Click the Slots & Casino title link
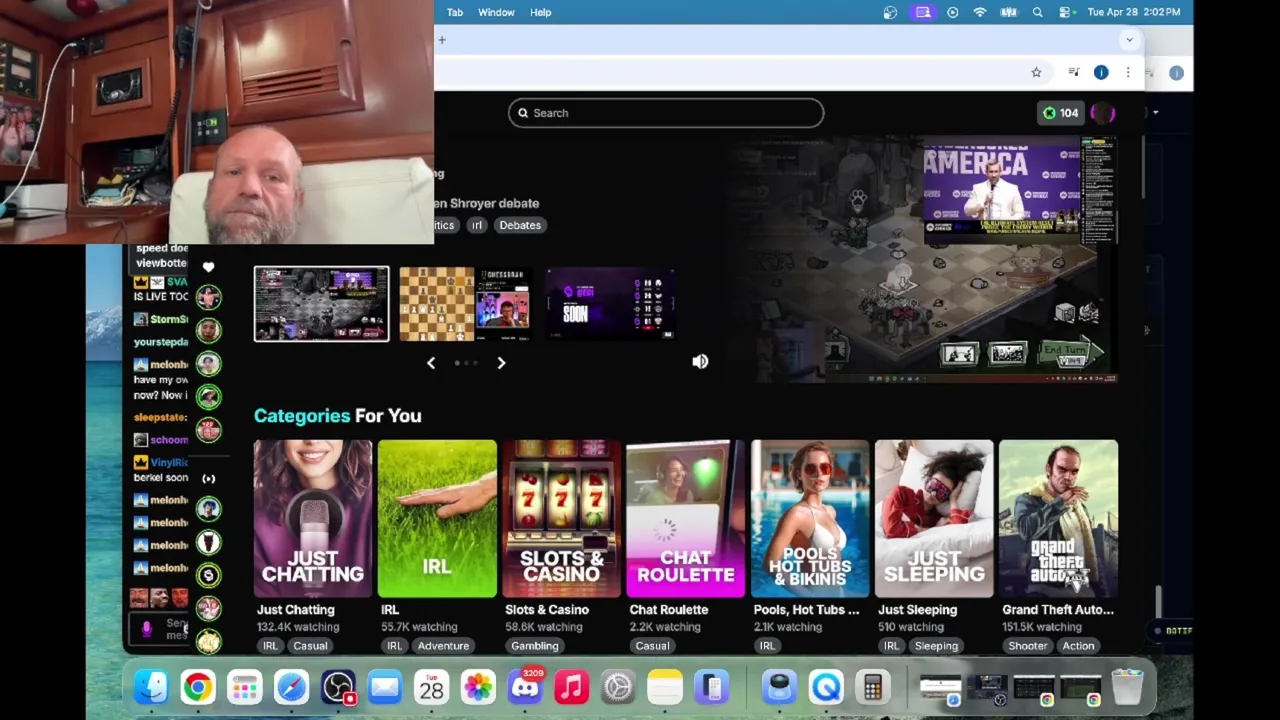 (x=547, y=610)
